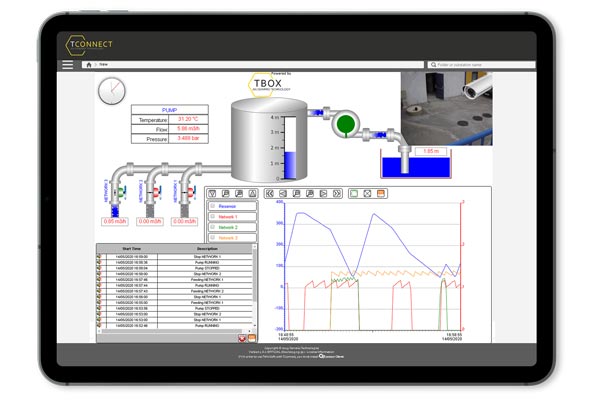Go to next chart period
Screen dimensions: 600x400
click(x=323, y=194)
